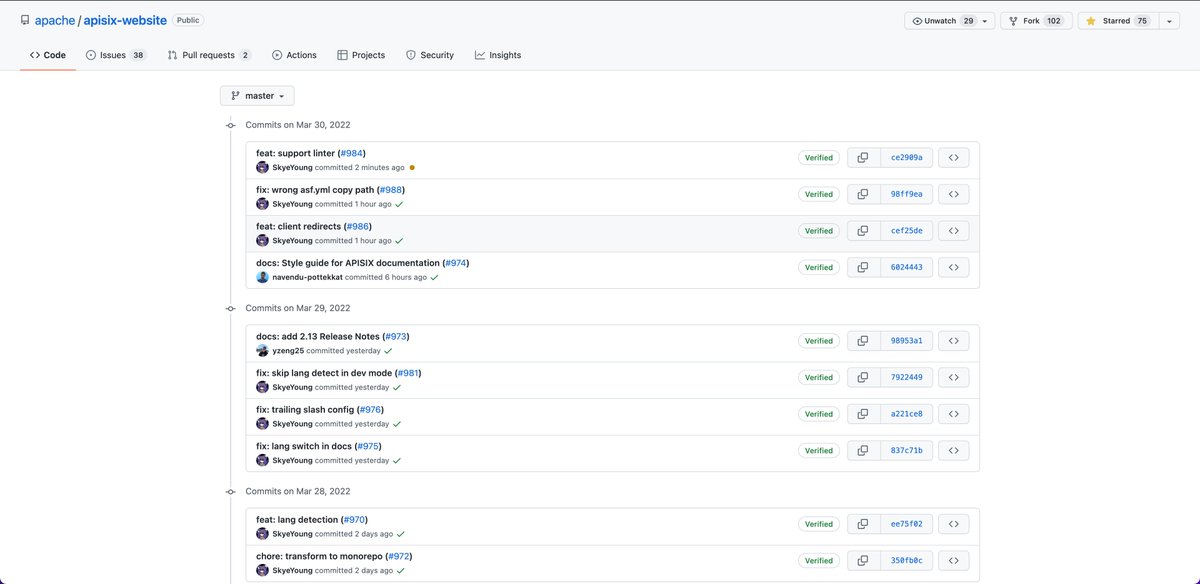Open the Insights tab
1200x584 pixels.
coord(497,55)
